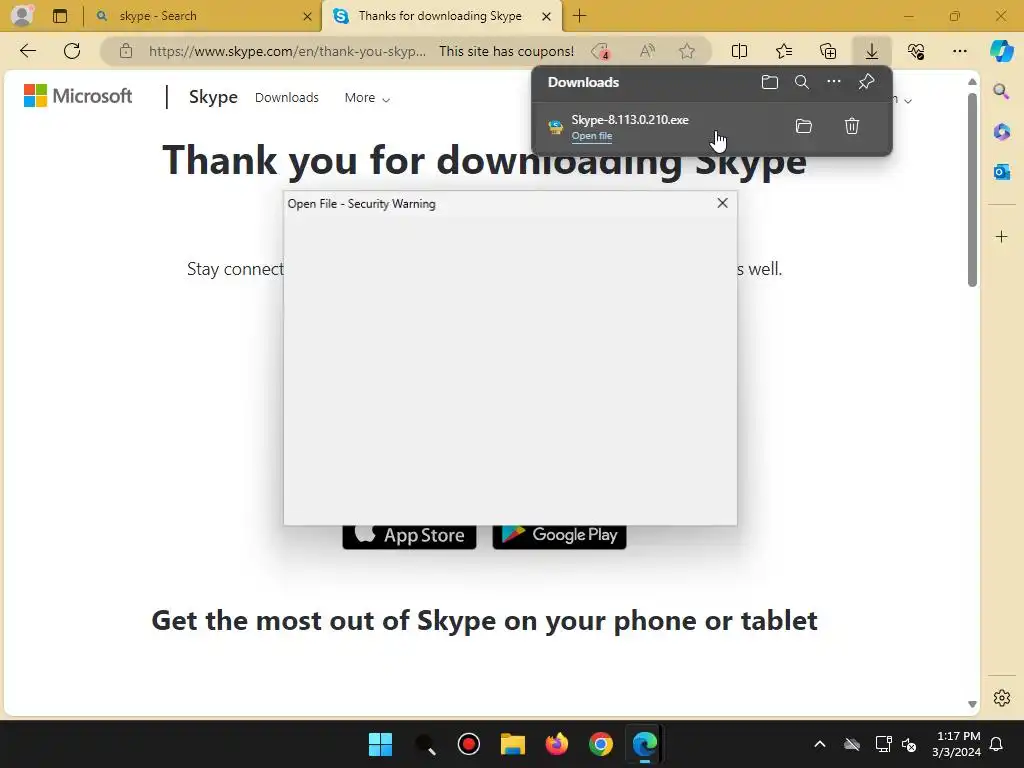Open File Explorer from taskbar

click(513, 744)
